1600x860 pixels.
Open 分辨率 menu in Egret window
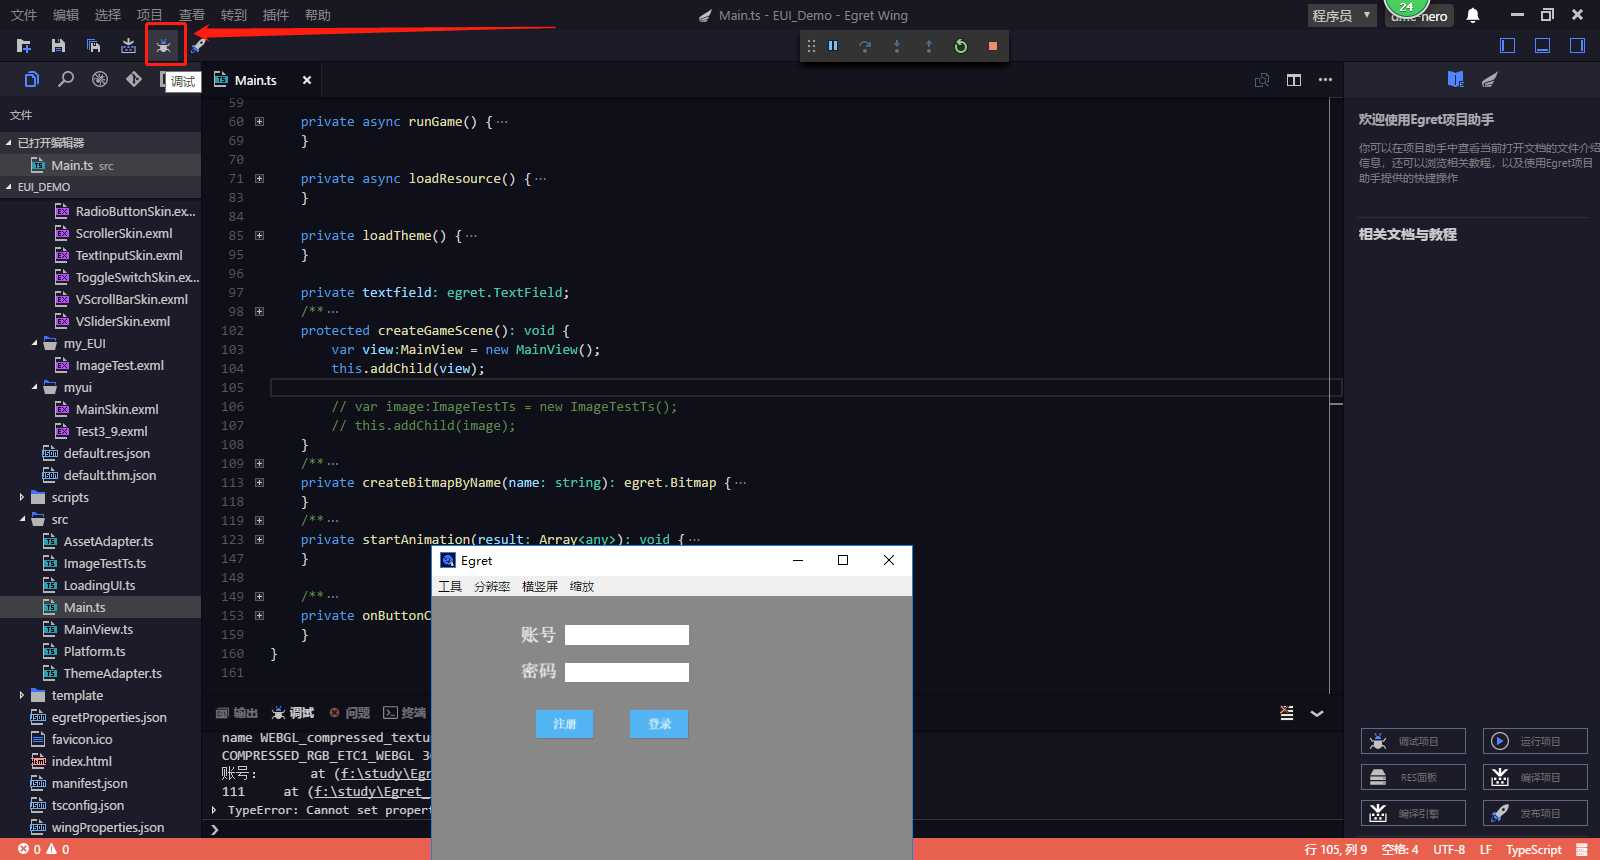492,587
